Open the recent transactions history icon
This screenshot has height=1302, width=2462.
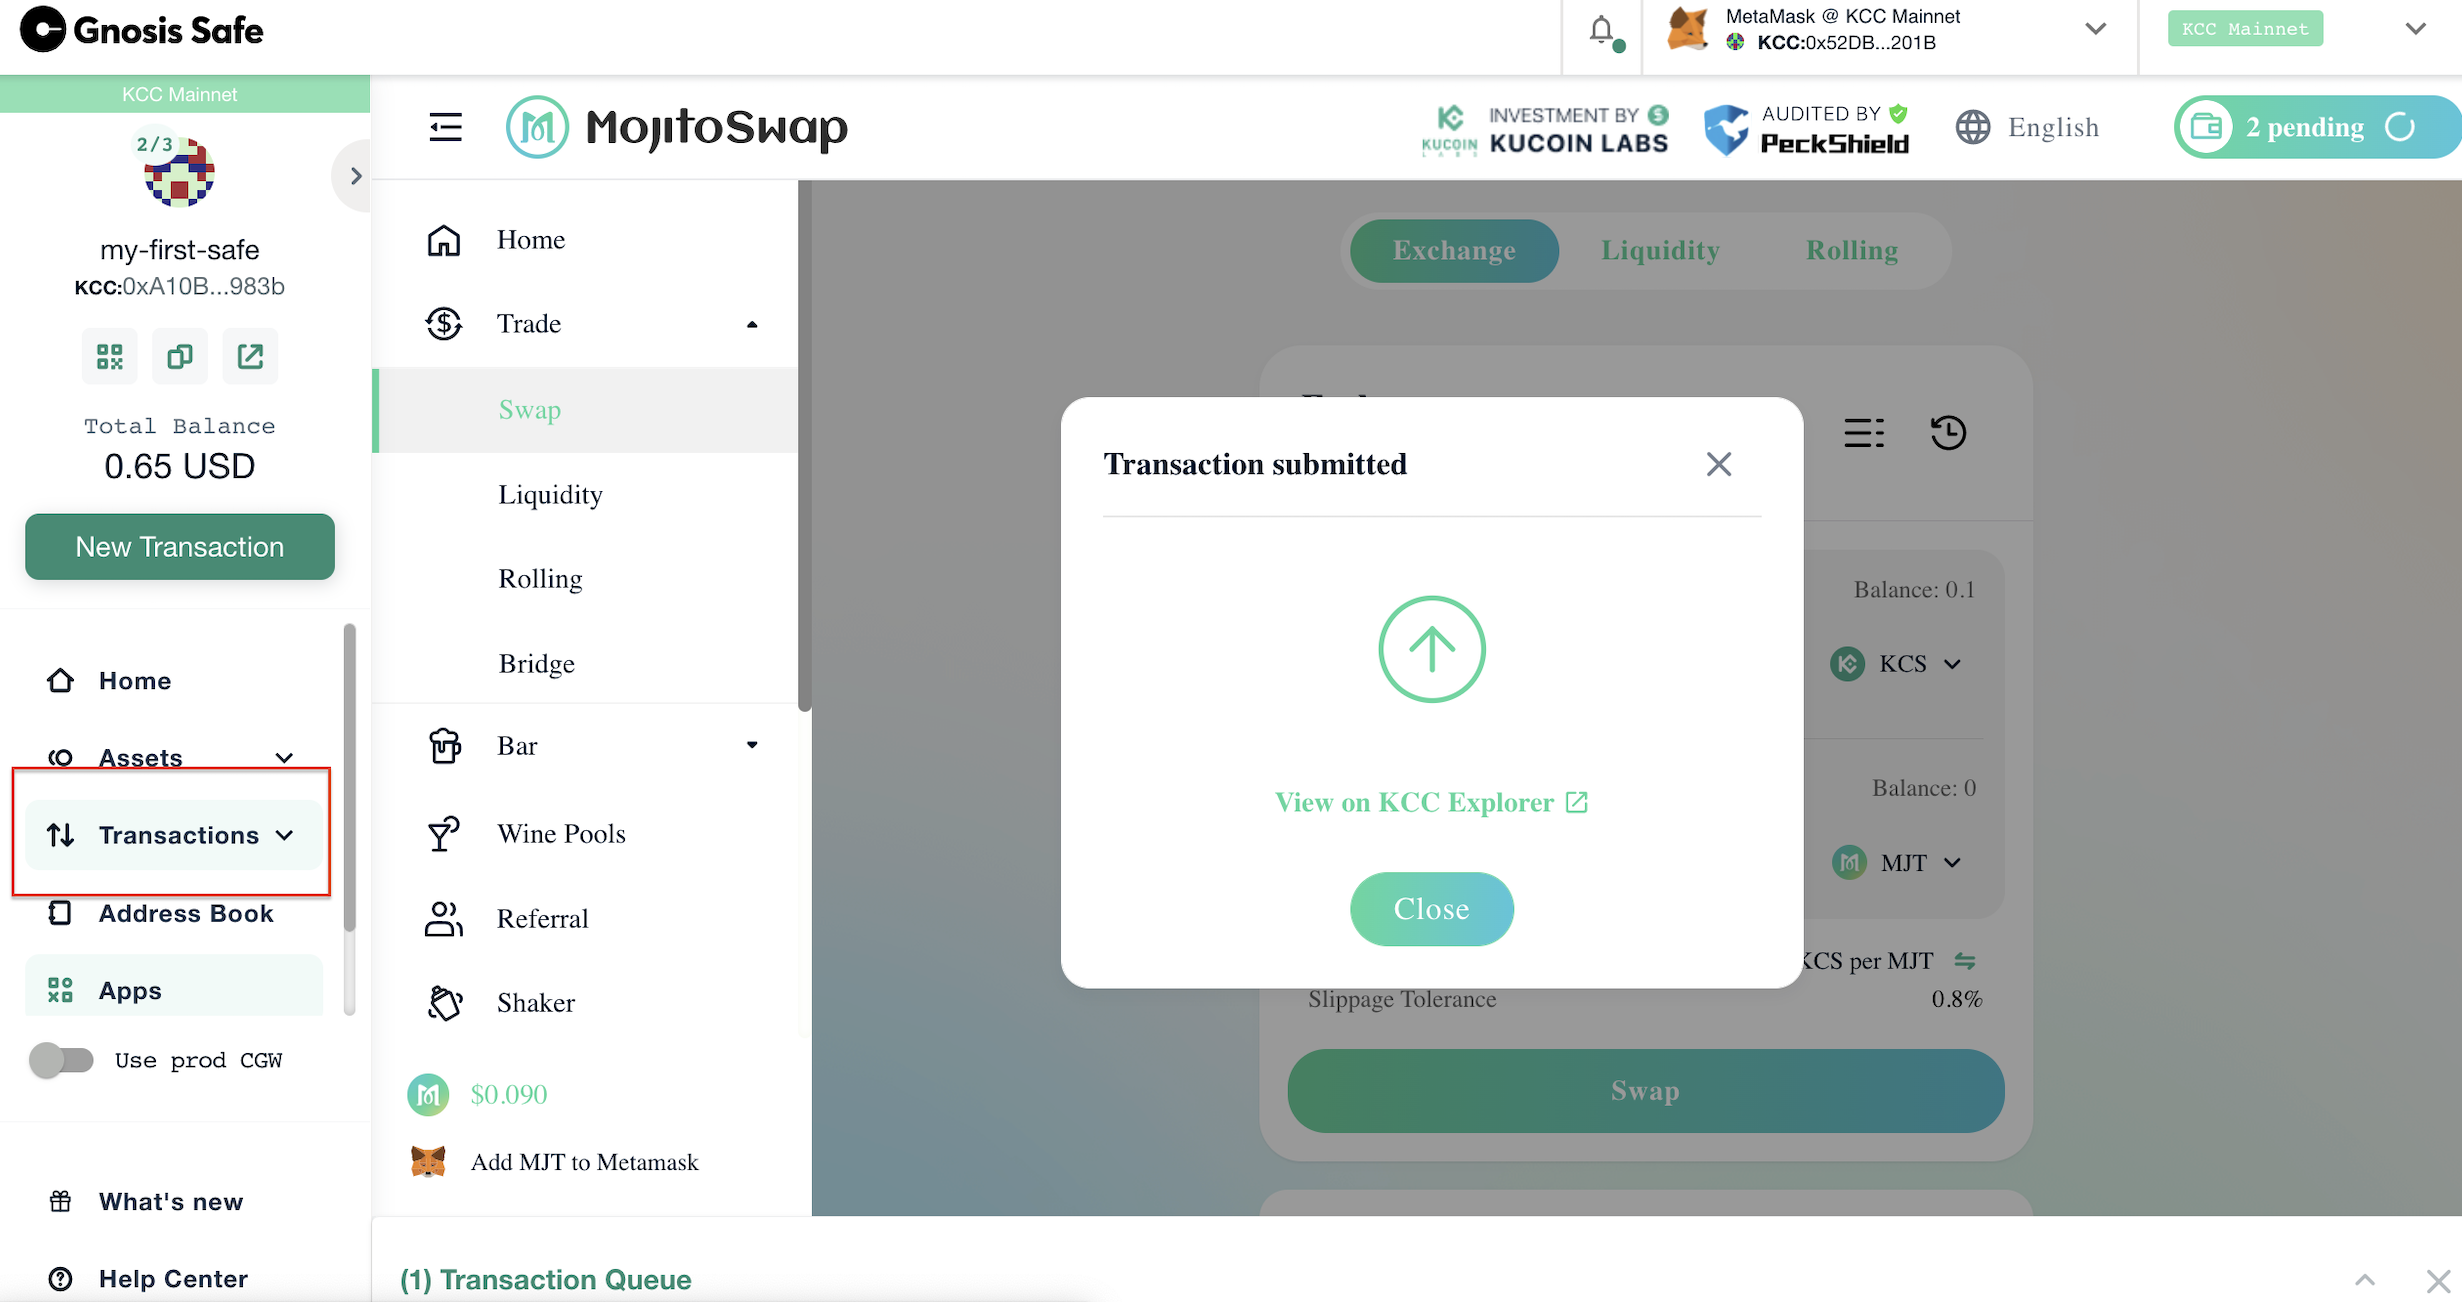tap(1947, 433)
